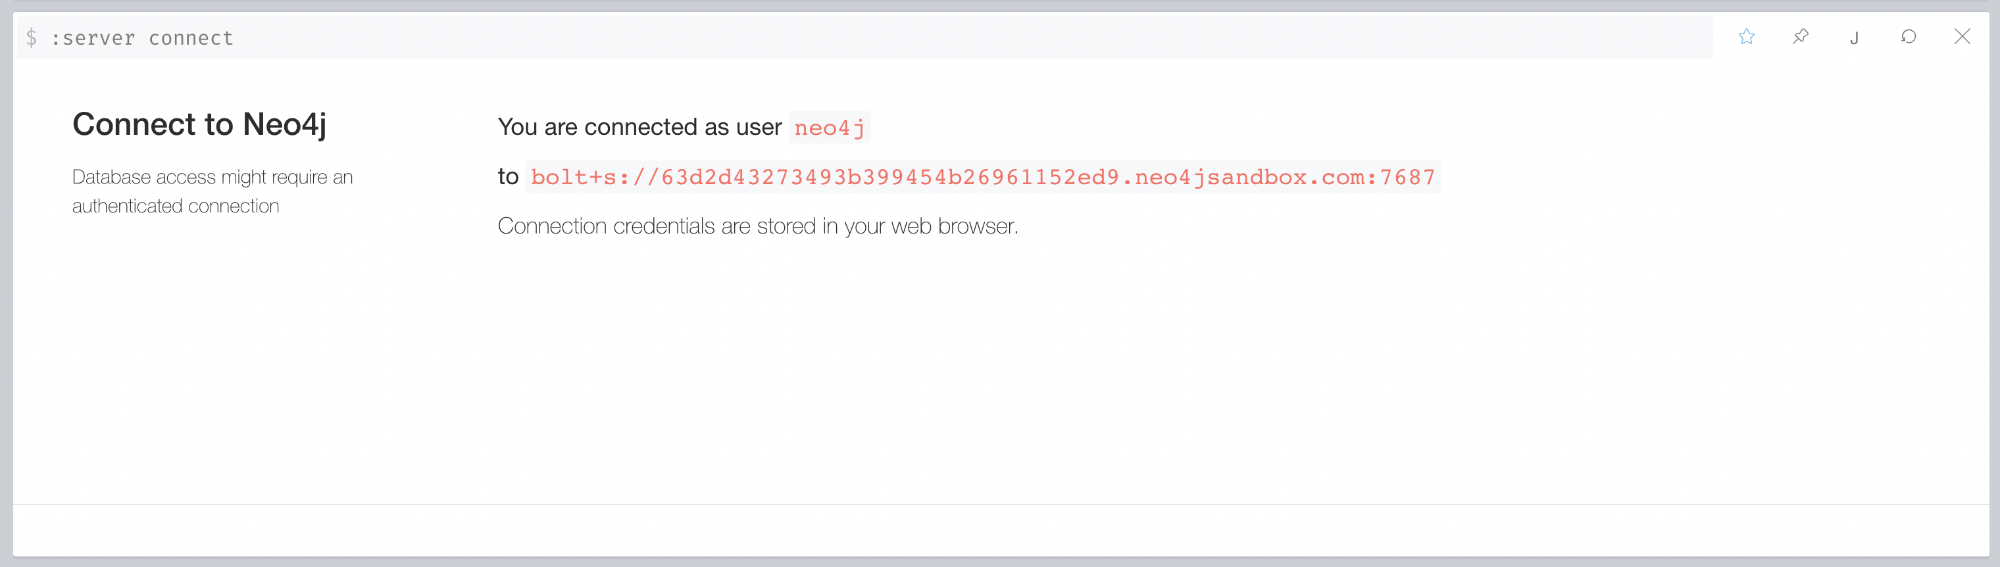The height and width of the screenshot is (567, 2000).
Task: Click 'Connection credentials are stored in your web browser'
Action: [758, 226]
